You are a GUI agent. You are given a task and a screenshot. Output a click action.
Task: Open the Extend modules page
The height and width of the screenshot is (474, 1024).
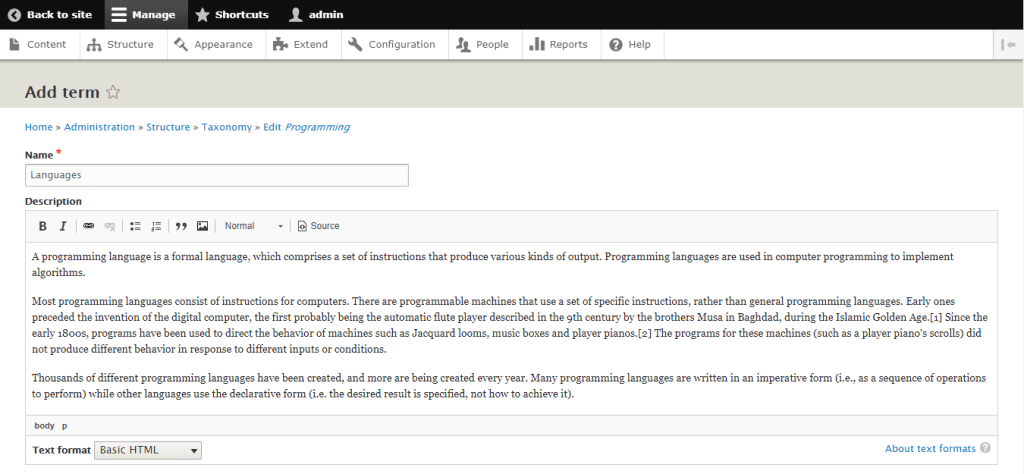pyautogui.click(x=301, y=44)
